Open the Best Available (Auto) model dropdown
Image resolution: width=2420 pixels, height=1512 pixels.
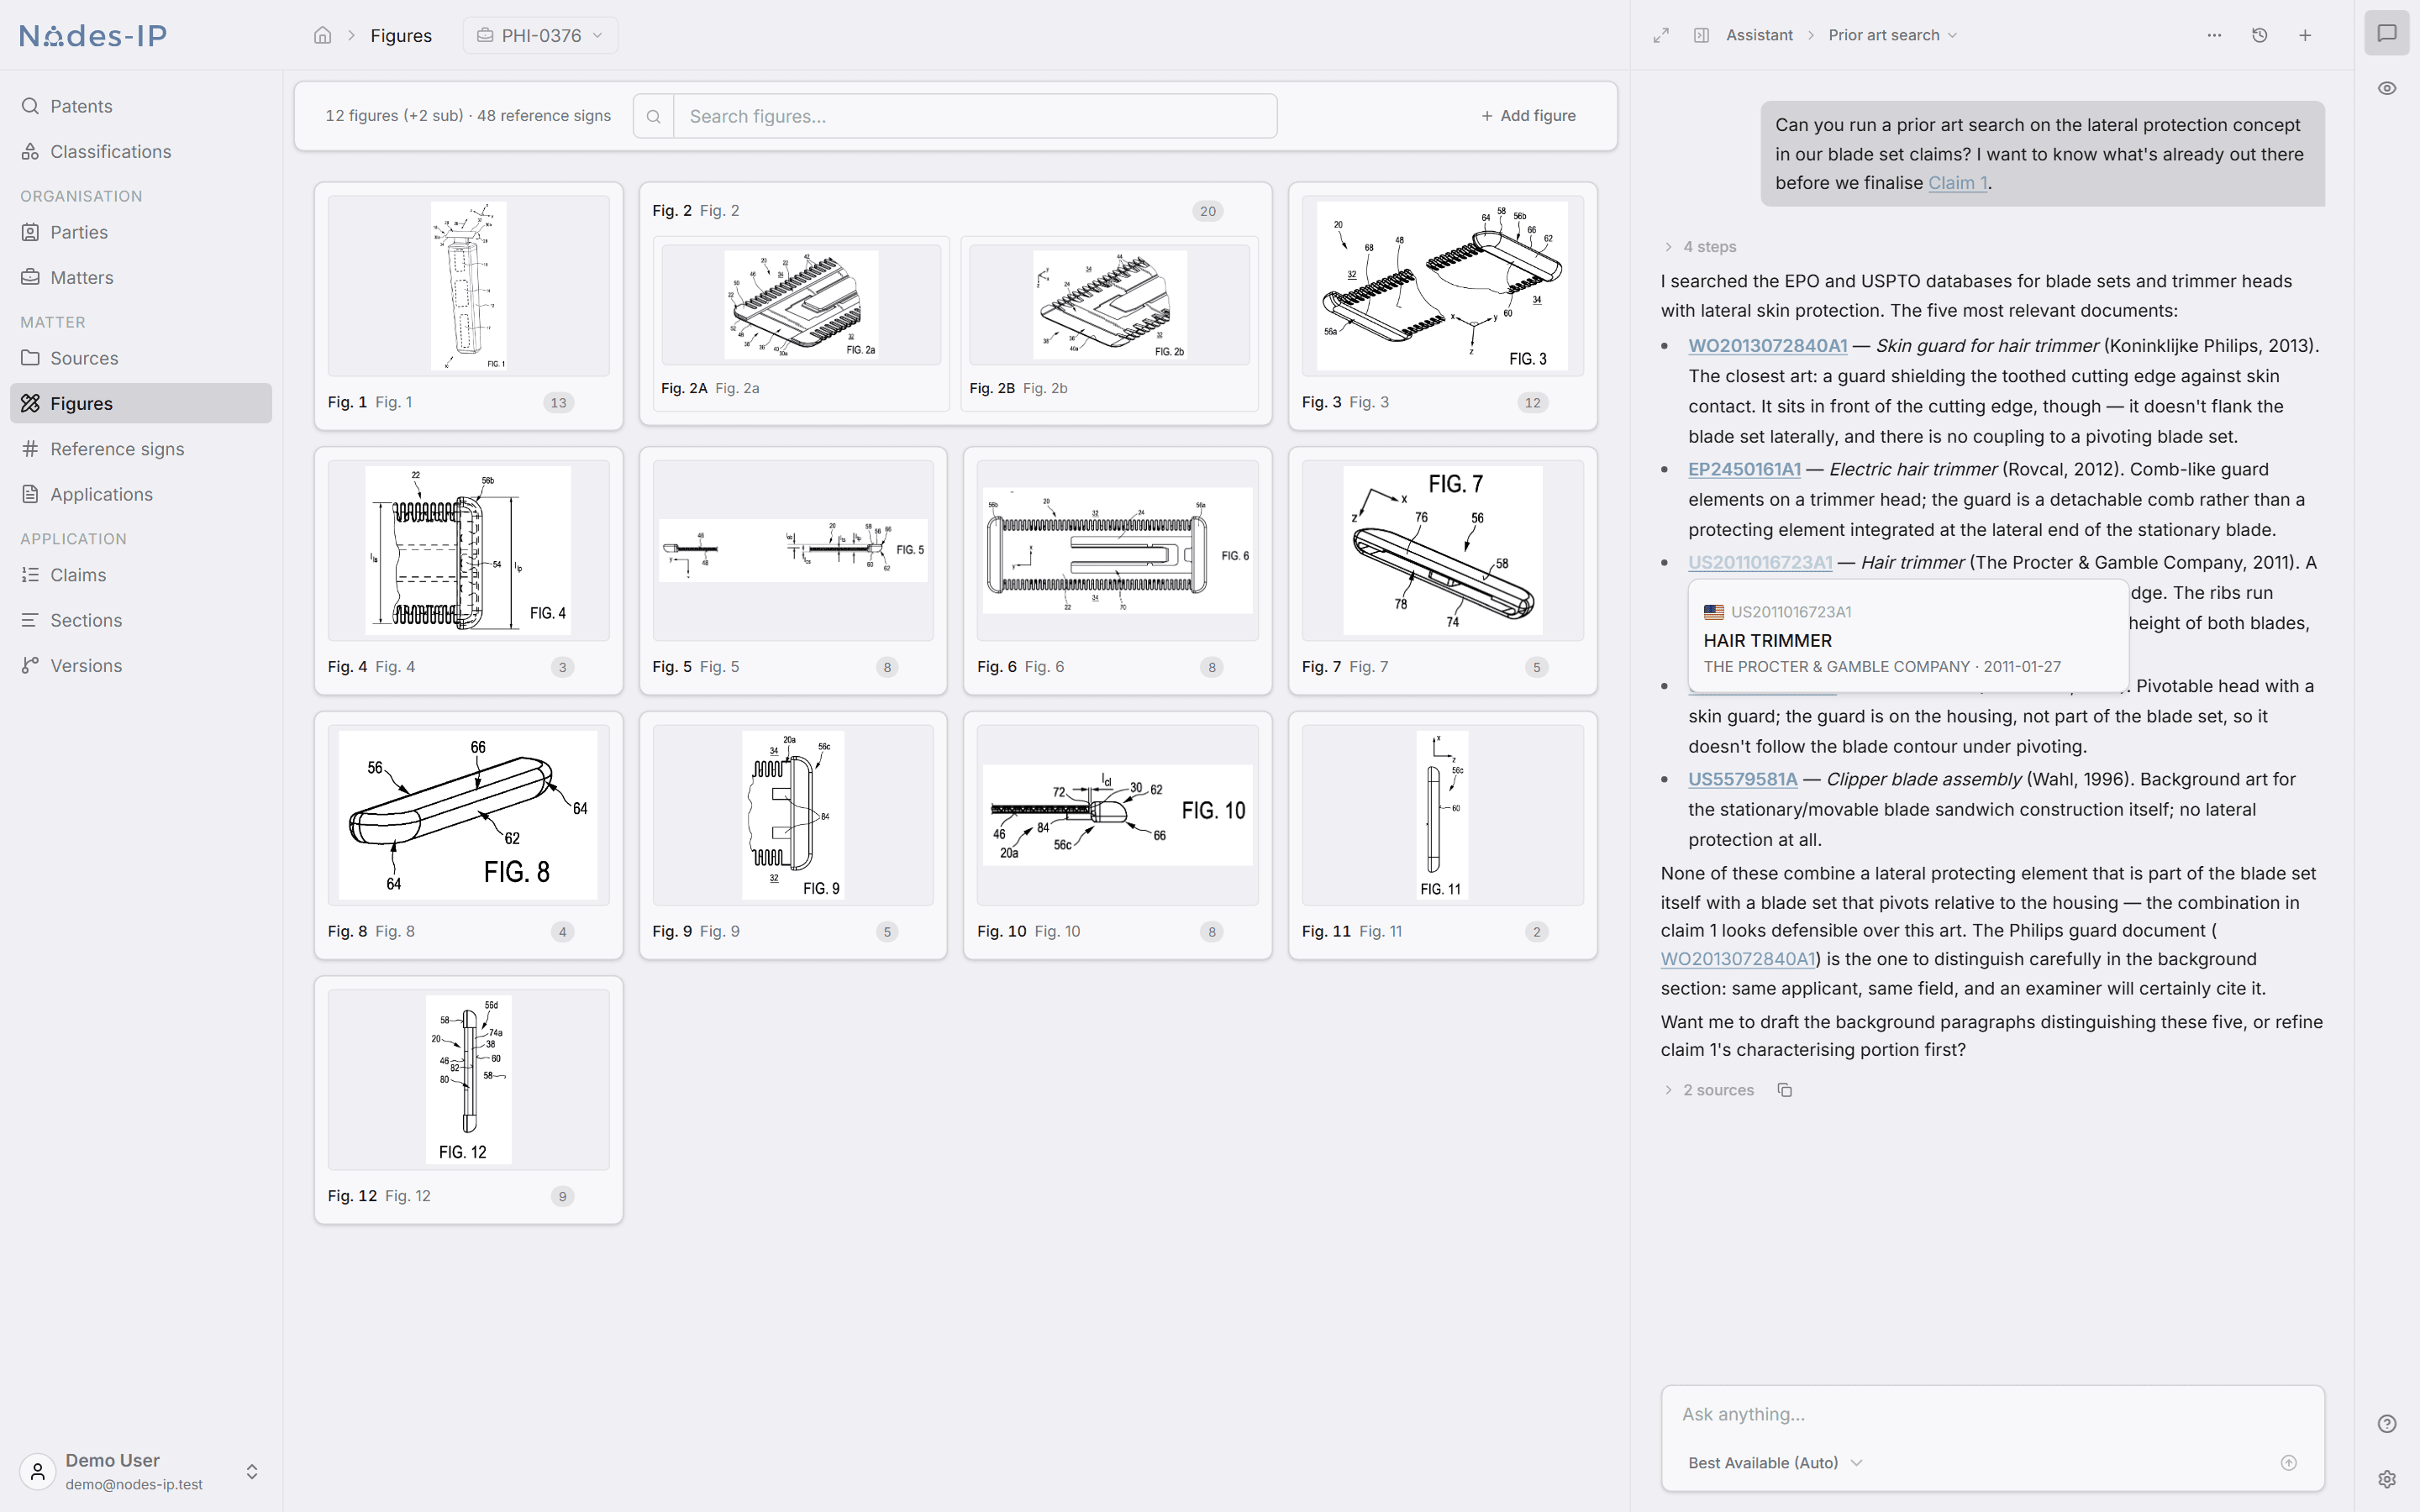1775,1463
